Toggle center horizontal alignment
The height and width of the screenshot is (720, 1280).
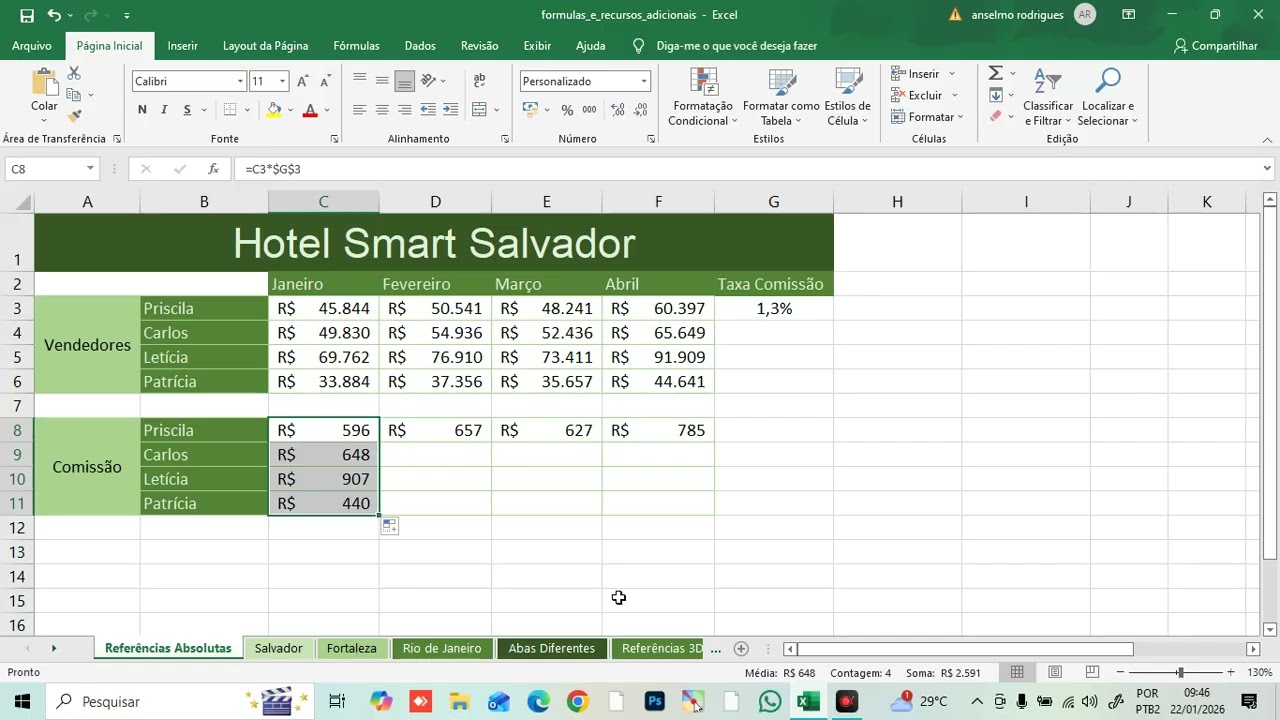pyautogui.click(x=382, y=110)
